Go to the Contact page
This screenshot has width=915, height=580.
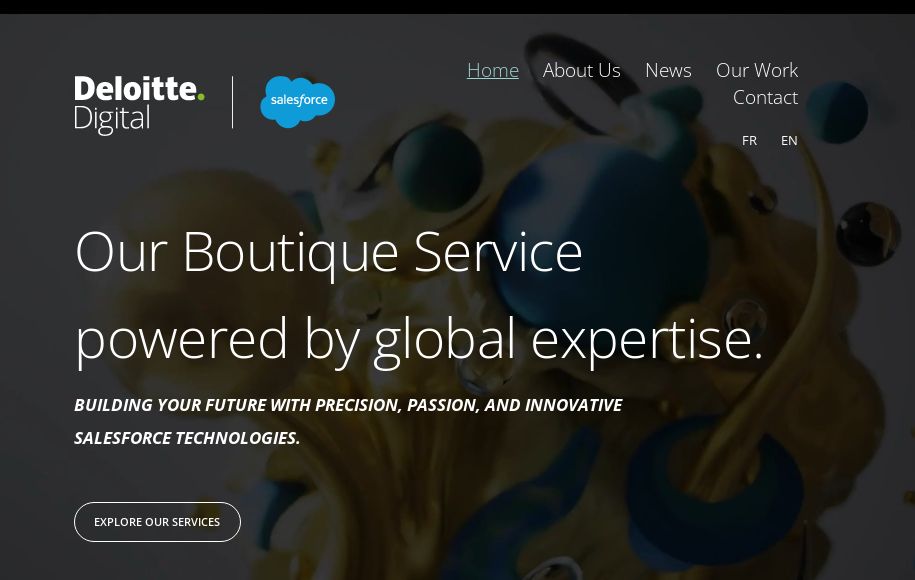[x=765, y=97]
